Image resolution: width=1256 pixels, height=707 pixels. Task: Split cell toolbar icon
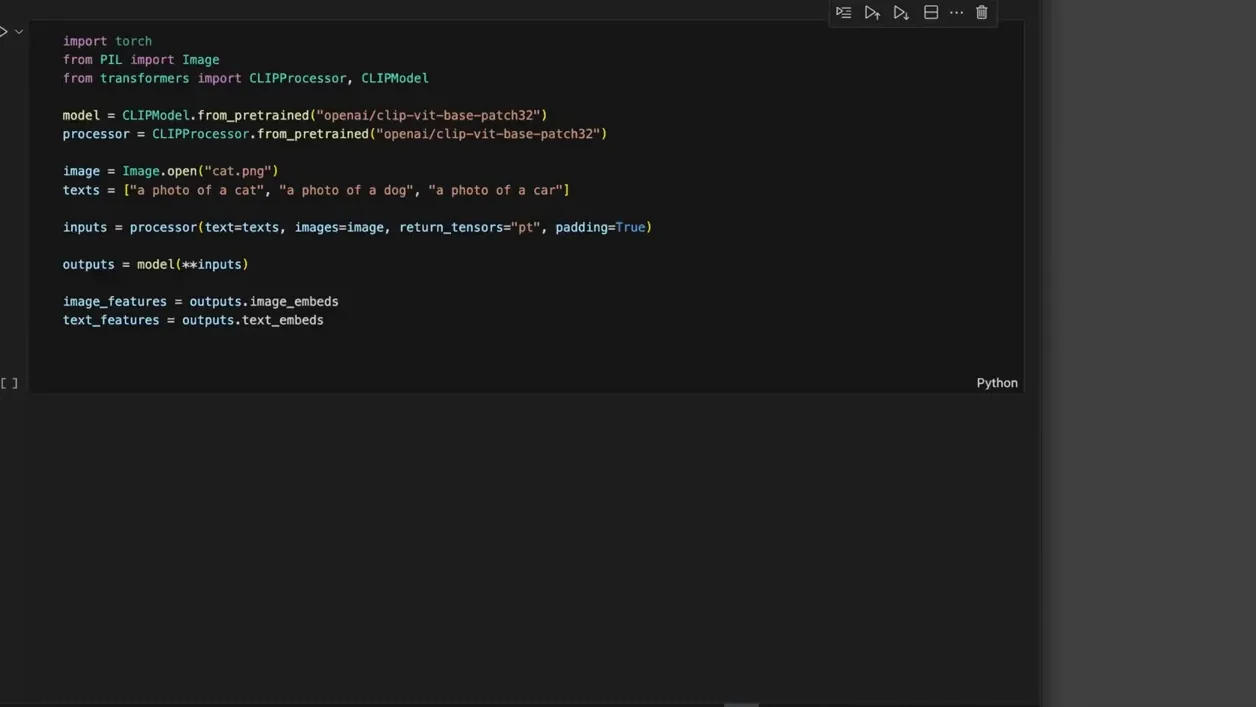click(931, 13)
